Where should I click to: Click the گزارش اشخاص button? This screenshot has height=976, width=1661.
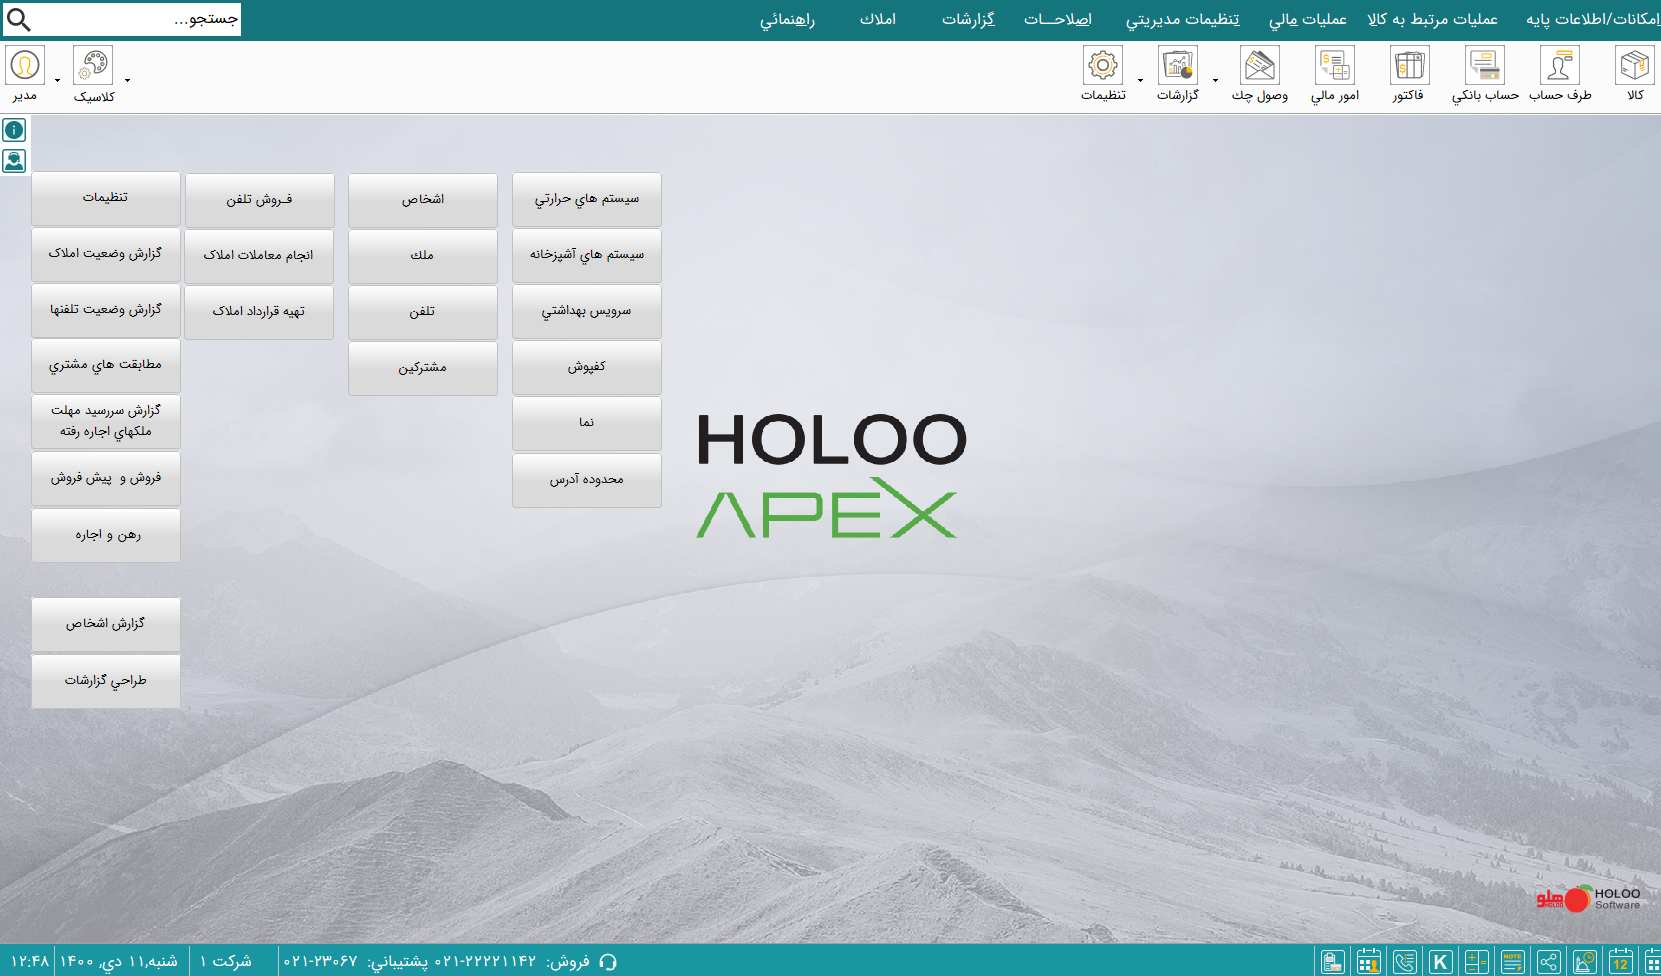[x=106, y=624]
